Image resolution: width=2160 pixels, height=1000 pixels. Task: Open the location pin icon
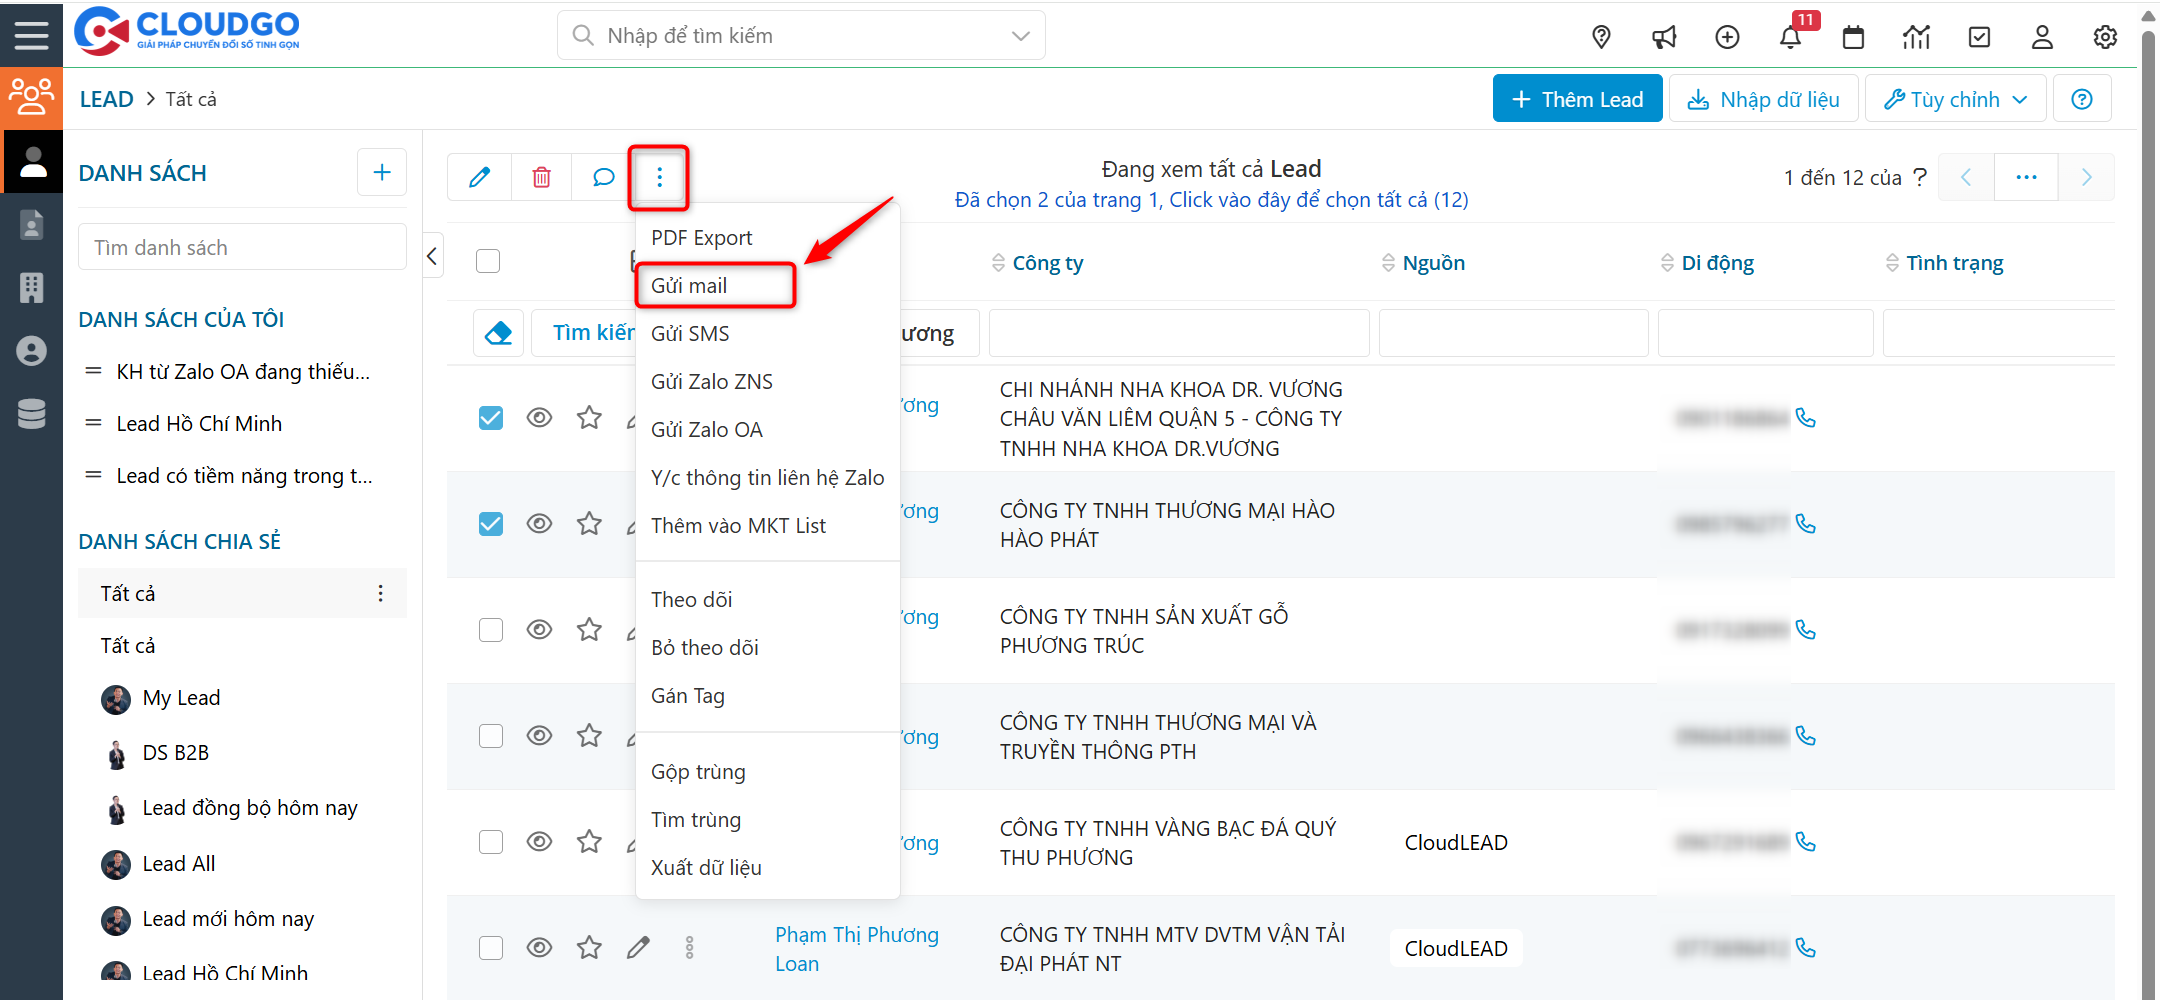click(1601, 38)
